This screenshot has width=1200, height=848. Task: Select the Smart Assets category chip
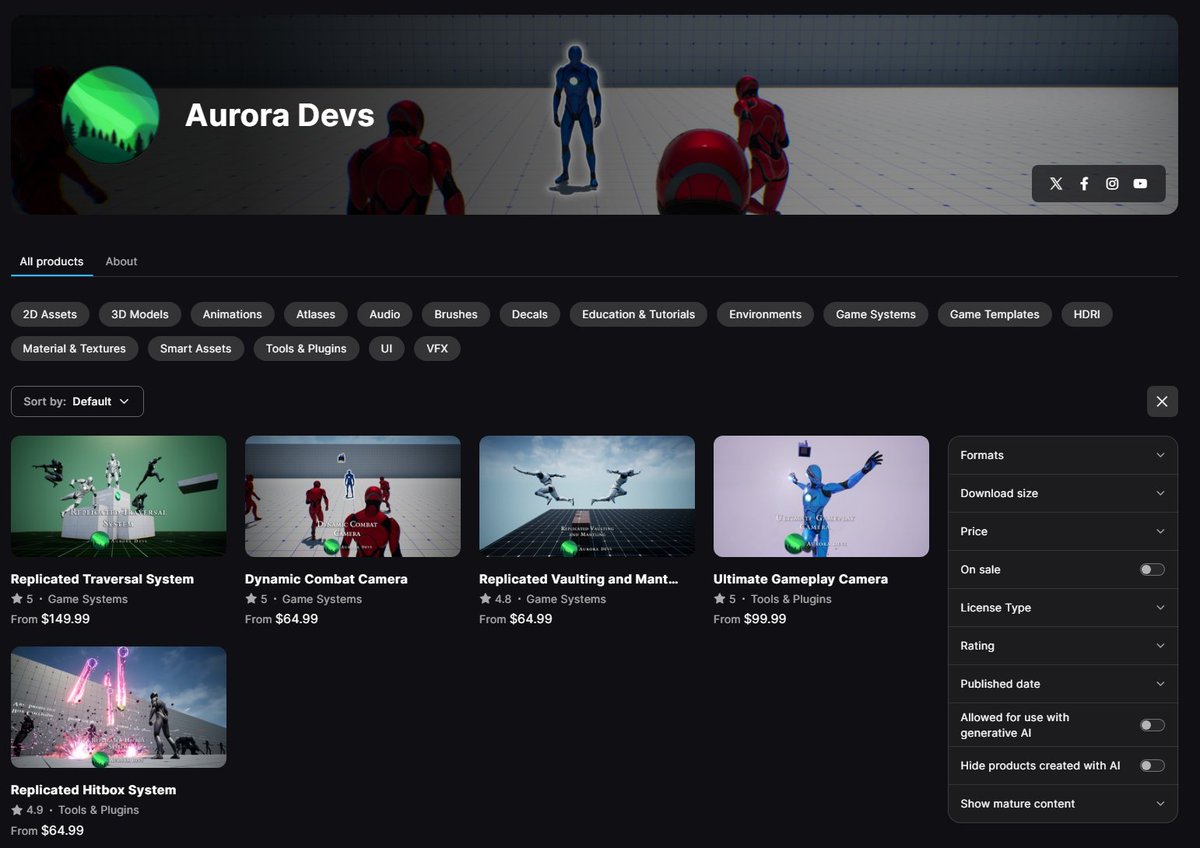point(196,348)
